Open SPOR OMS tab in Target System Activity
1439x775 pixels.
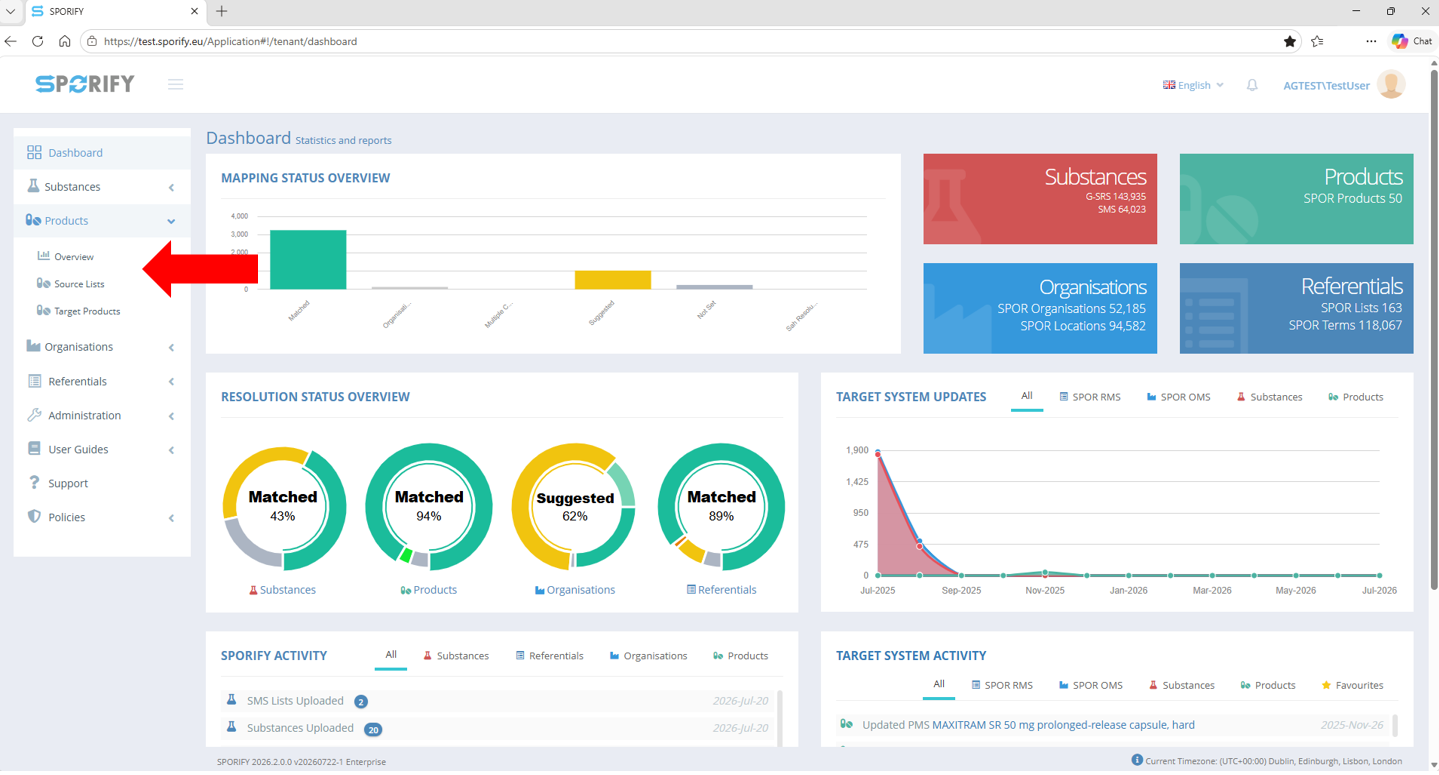click(1090, 685)
